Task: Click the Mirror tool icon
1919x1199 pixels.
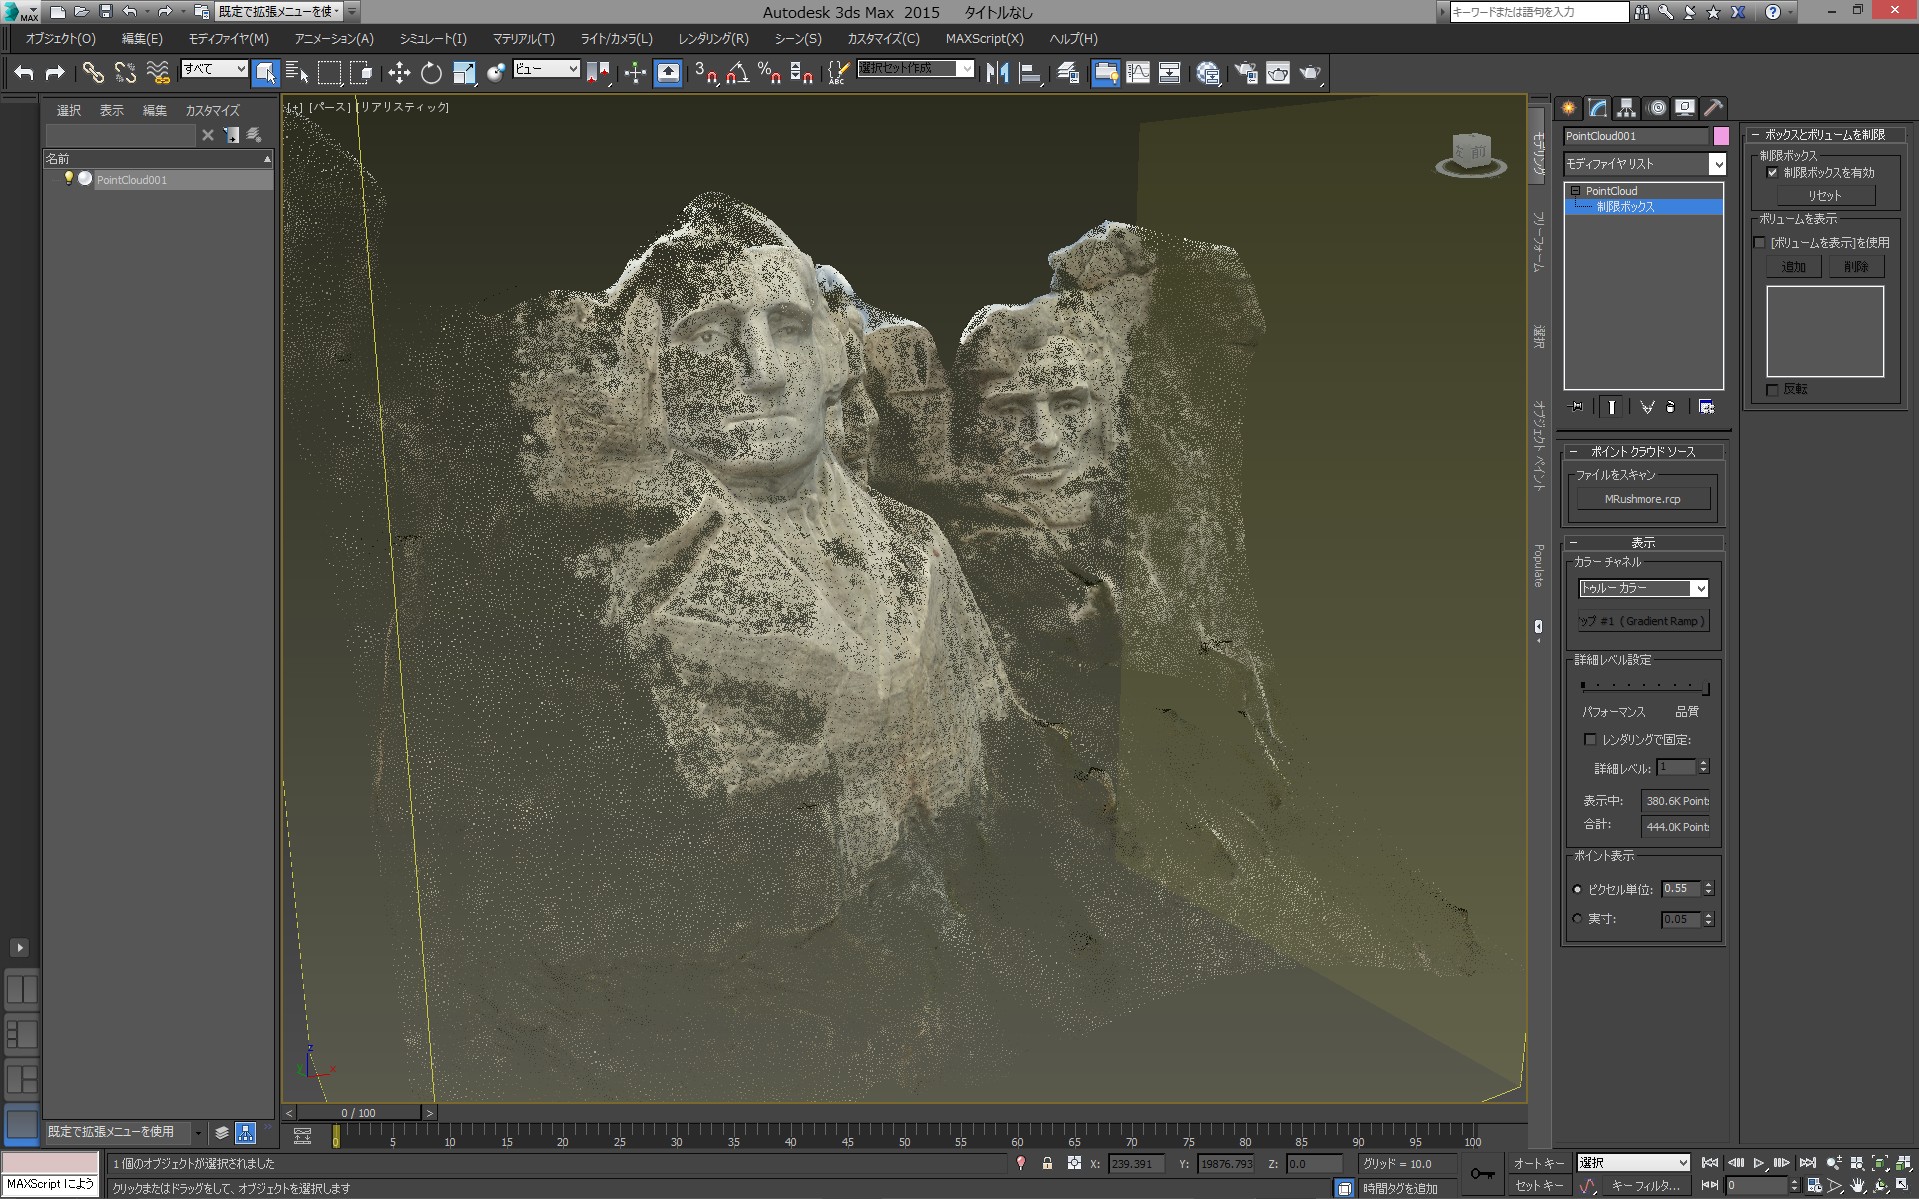Action: pos(996,73)
